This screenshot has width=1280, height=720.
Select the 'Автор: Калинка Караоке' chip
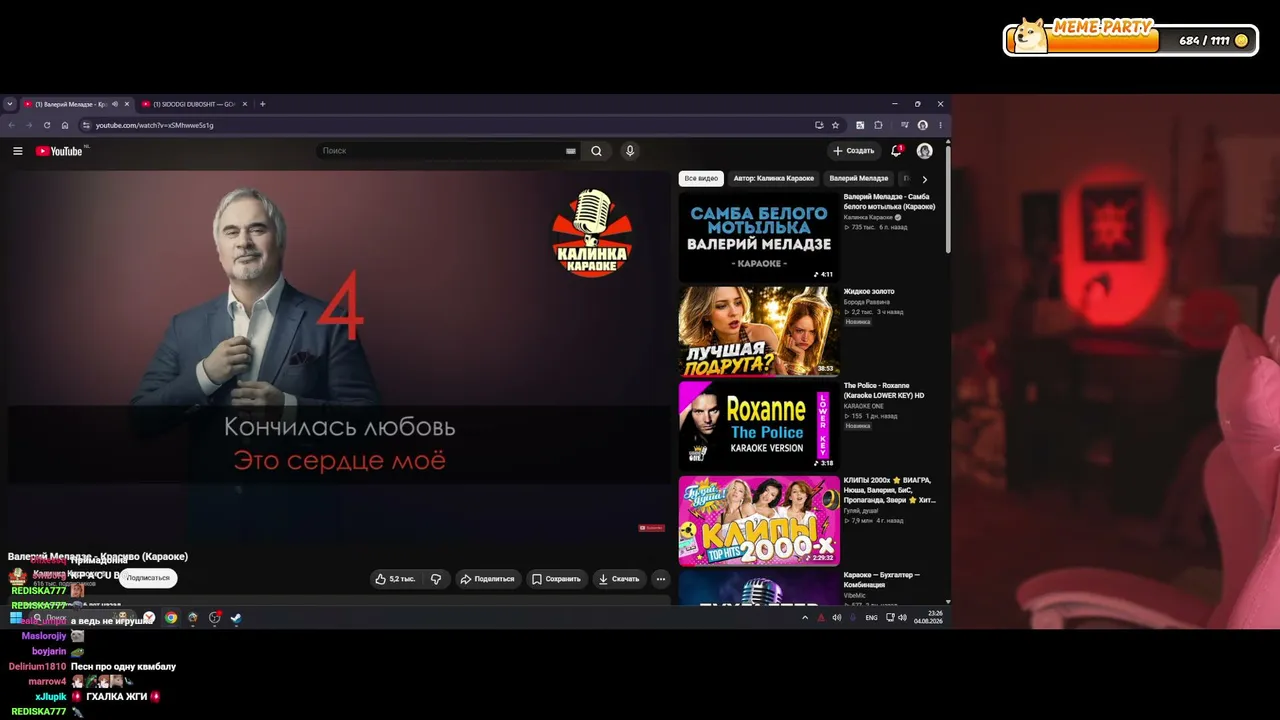click(774, 179)
